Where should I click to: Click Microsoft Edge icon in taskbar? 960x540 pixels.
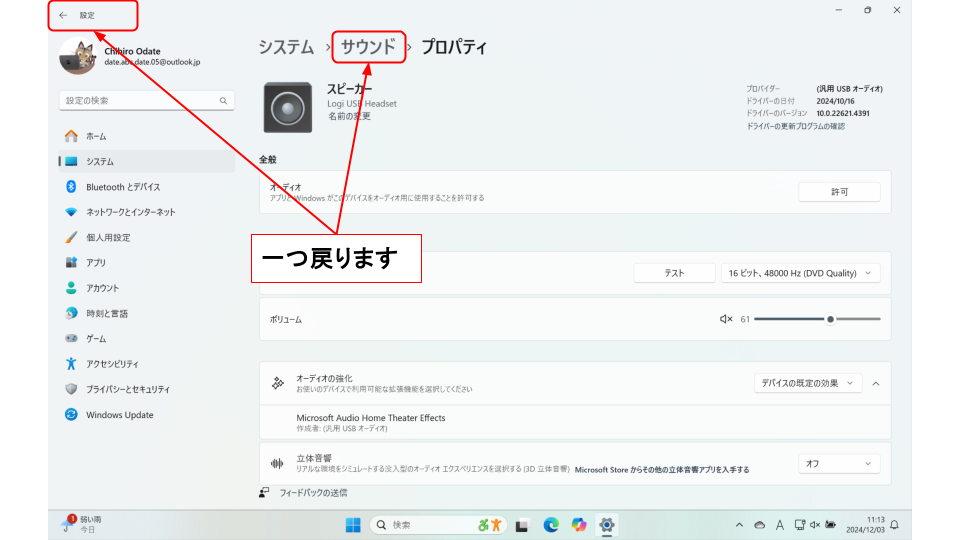(x=550, y=525)
